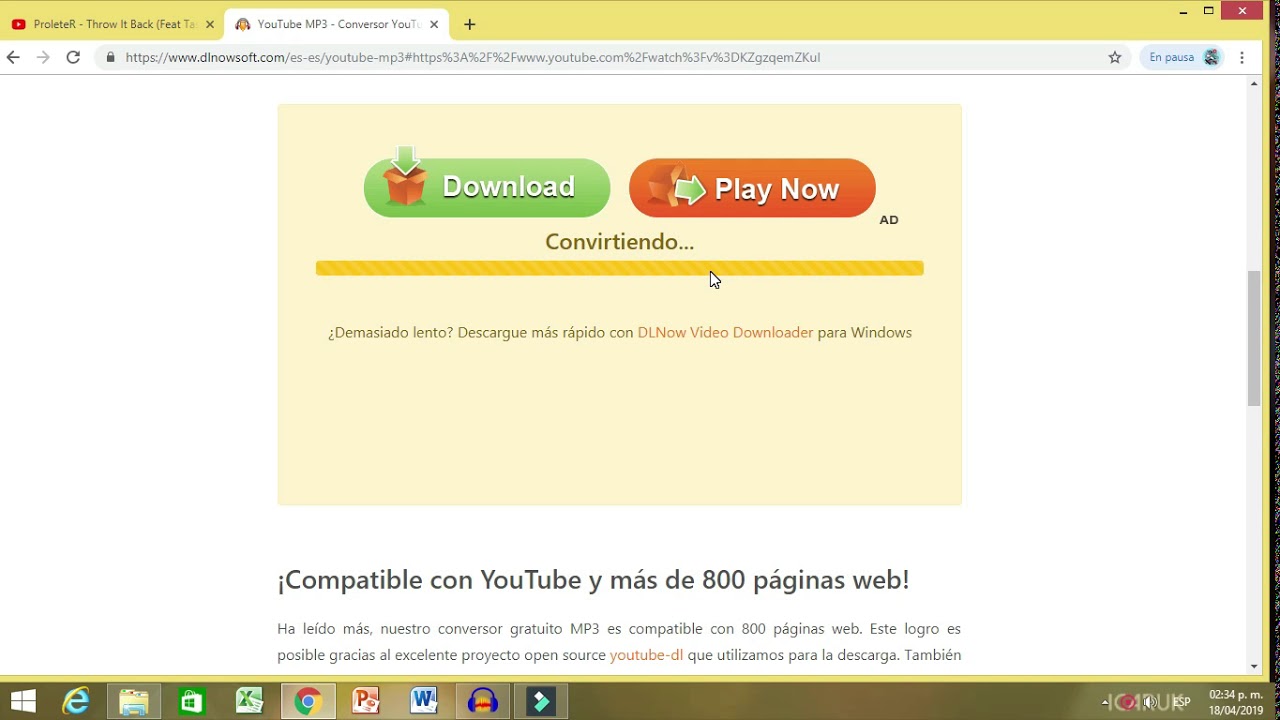Click the taskbar clock and date
The height and width of the screenshot is (720, 1280).
pos(1236,702)
